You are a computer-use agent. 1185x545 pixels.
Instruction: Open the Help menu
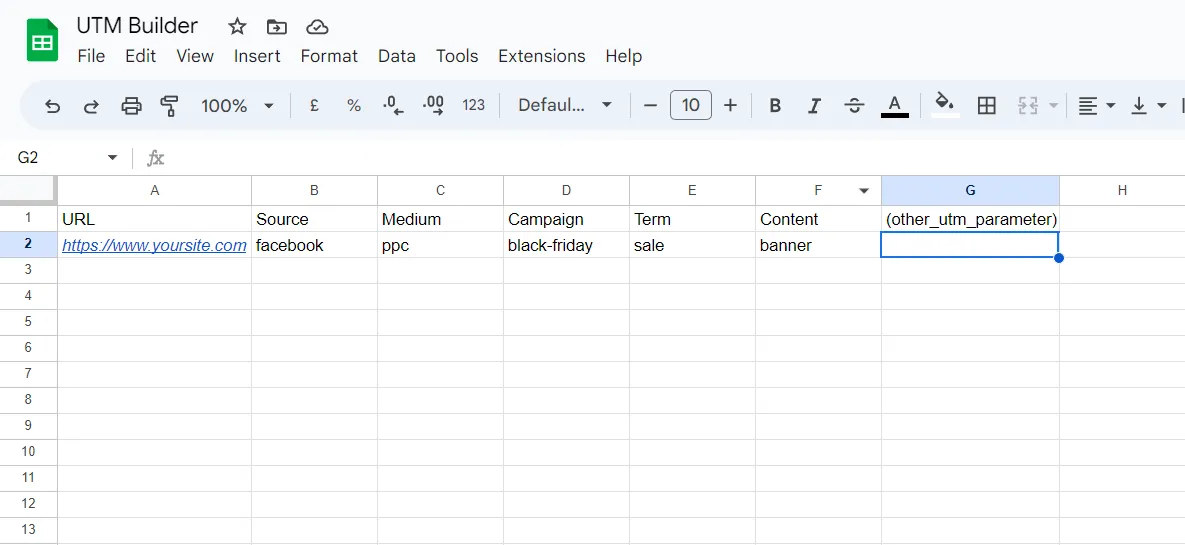click(x=623, y=56)
